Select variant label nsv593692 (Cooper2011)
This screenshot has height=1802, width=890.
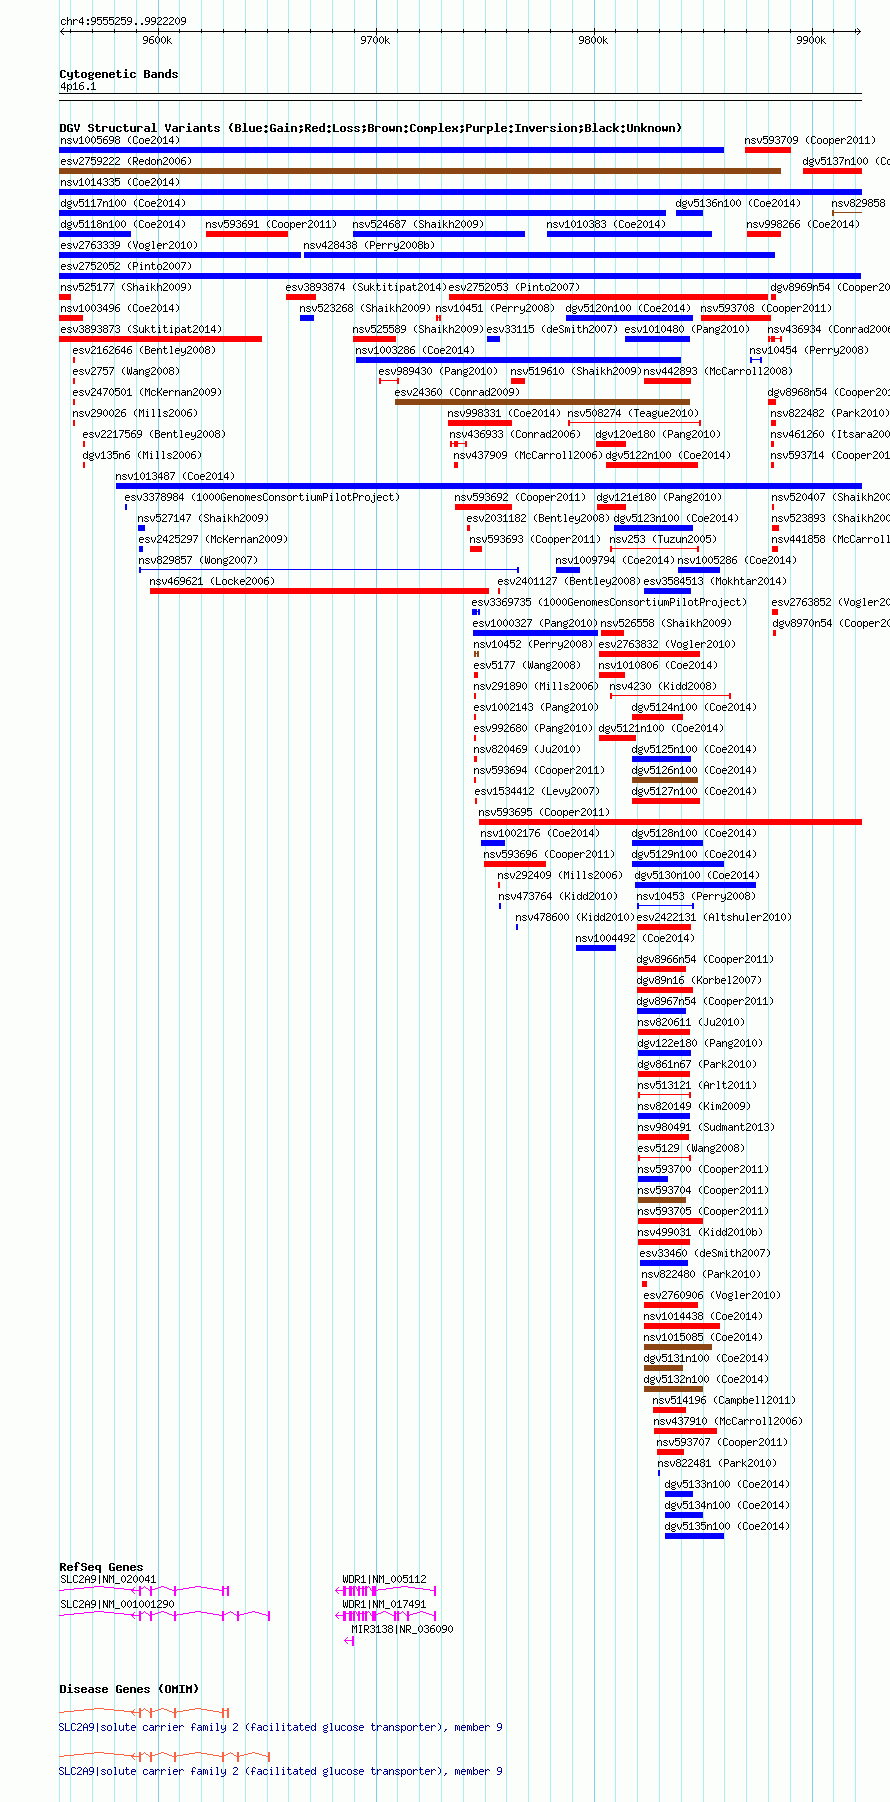(520, 497)
